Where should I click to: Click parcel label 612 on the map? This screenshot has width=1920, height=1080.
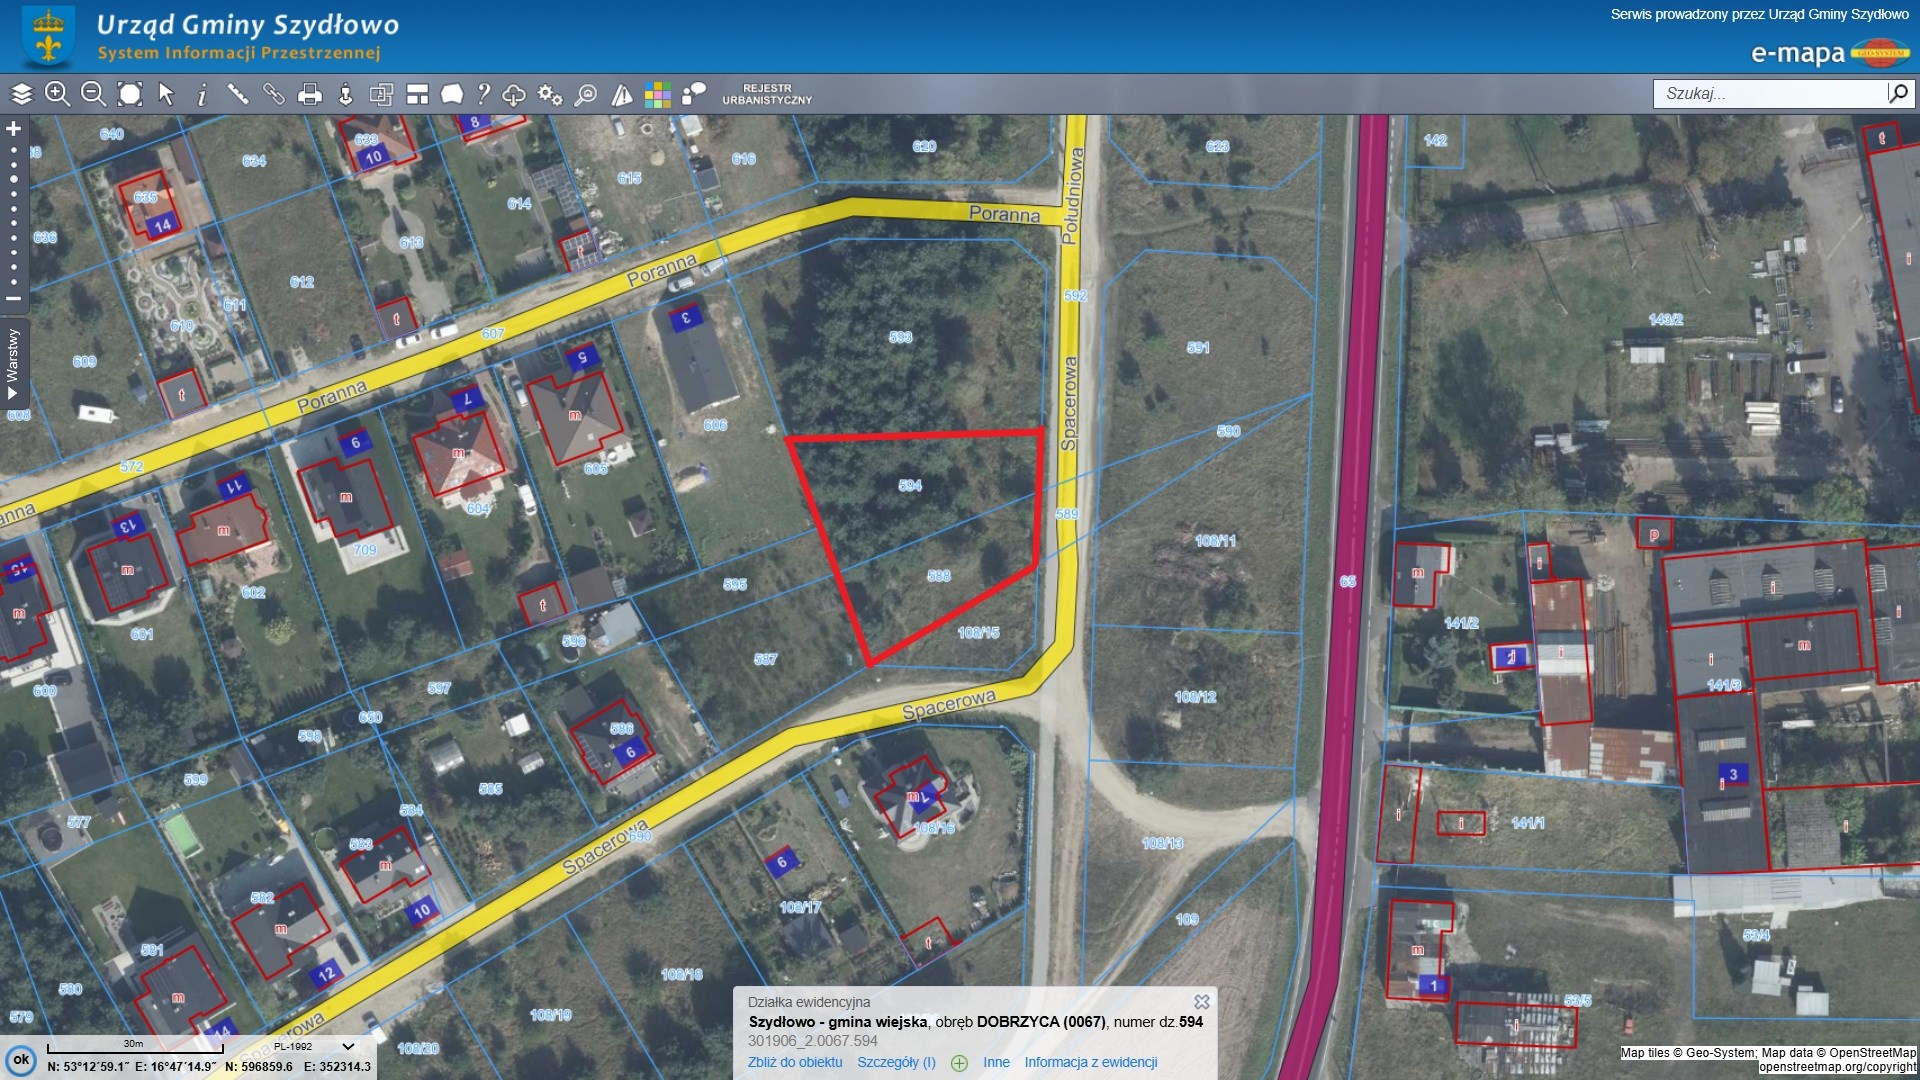coord(302,282)
